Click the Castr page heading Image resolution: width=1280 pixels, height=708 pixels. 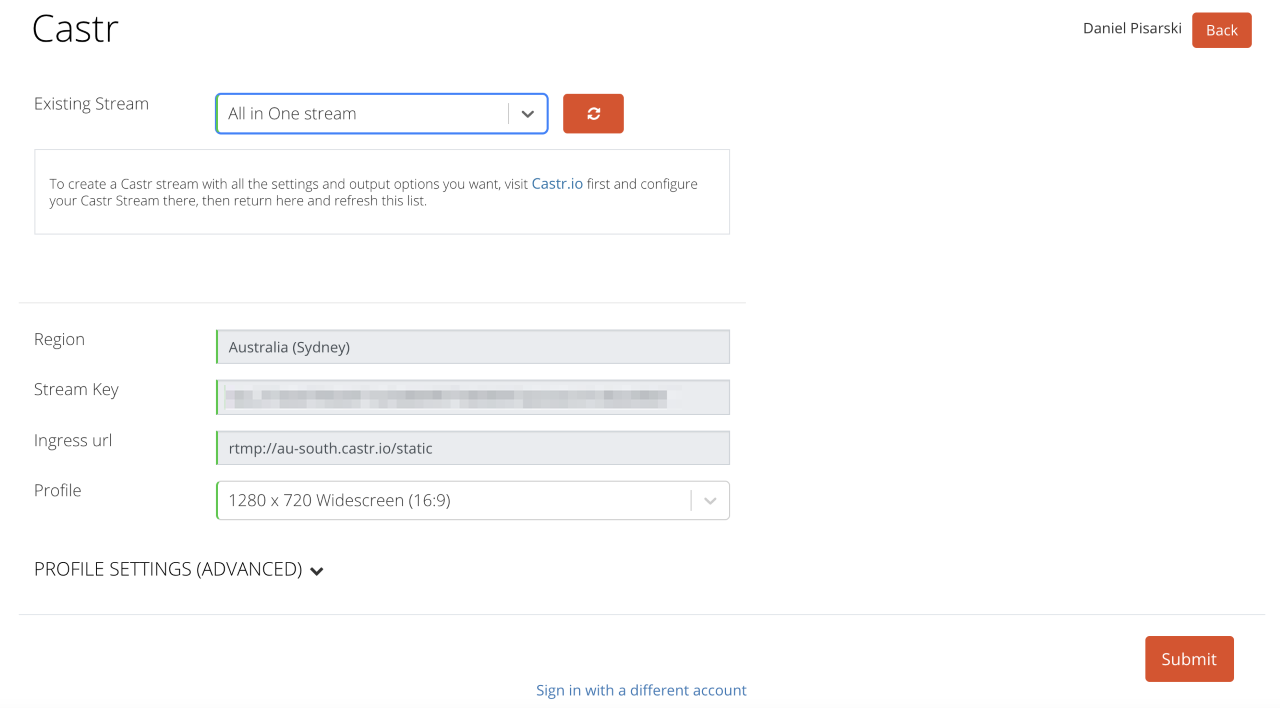click(x=76, y=29)
